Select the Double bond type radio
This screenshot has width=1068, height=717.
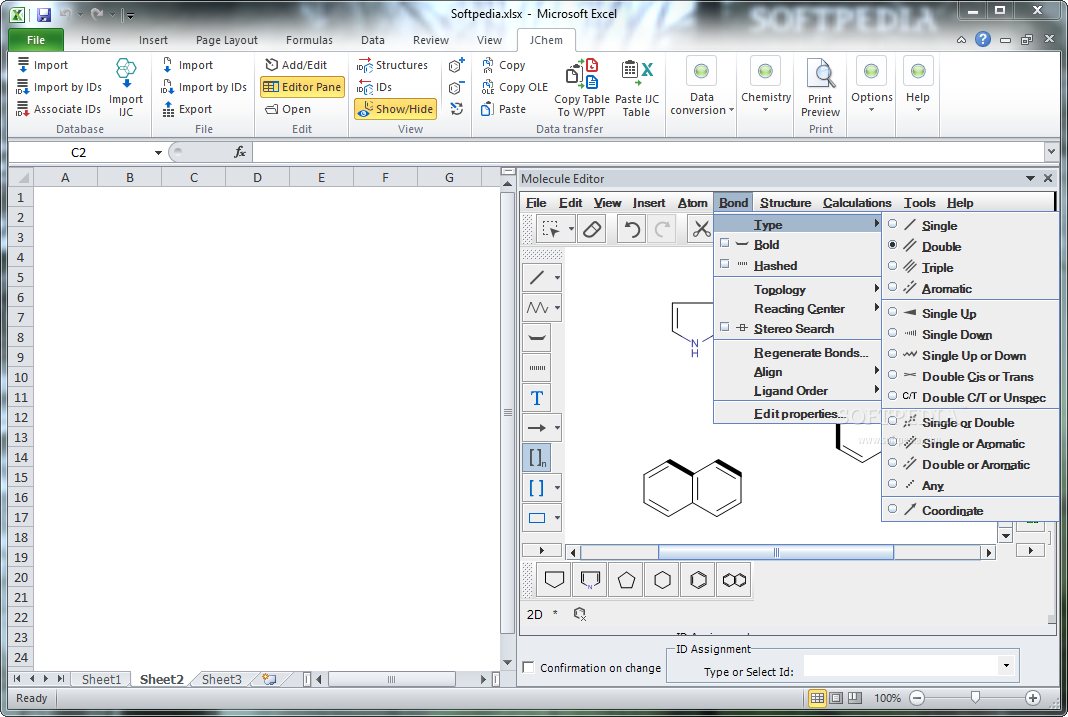[892, 245]
